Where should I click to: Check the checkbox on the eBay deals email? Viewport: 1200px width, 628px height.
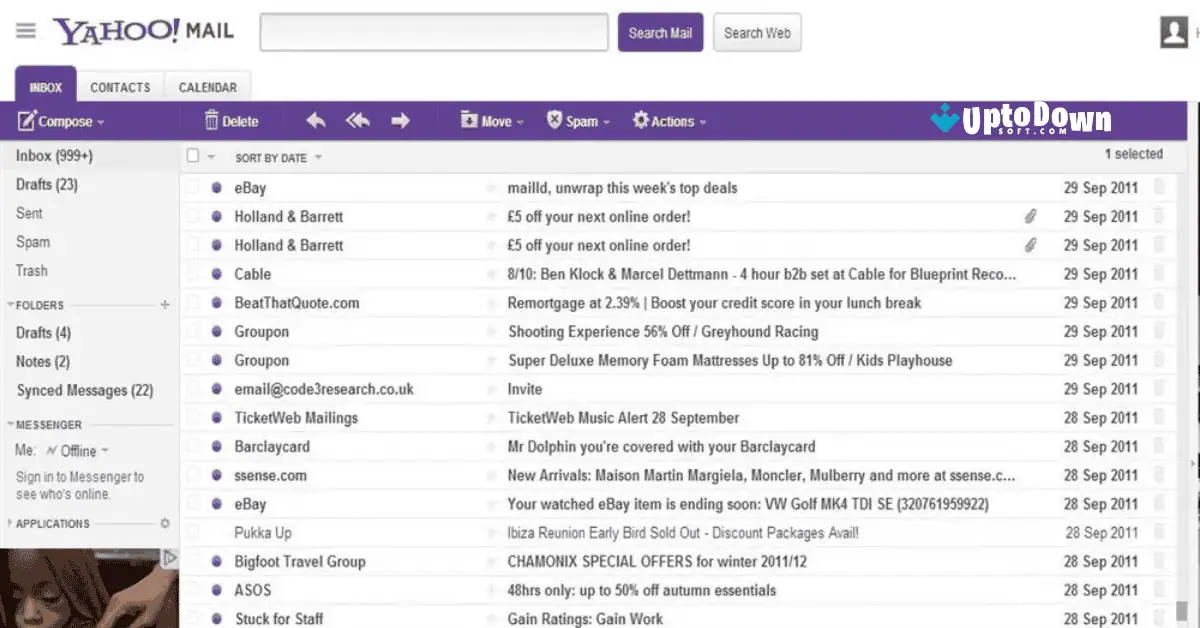[x=191, y=188]
